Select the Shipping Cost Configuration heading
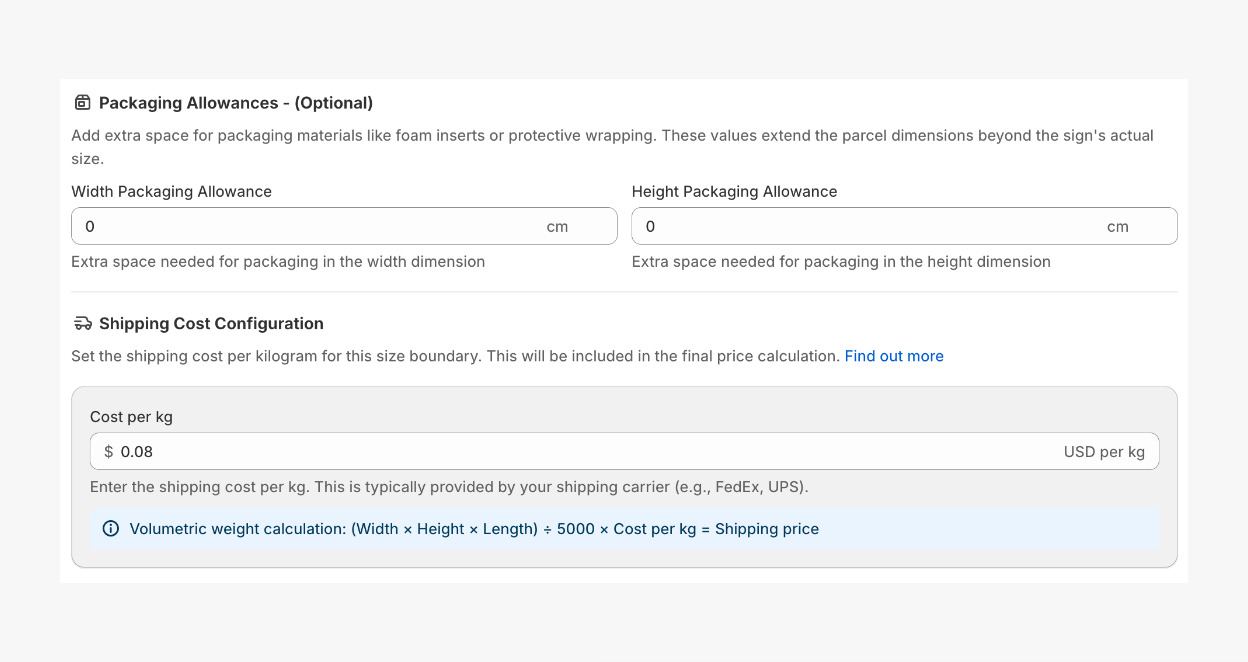 [x=211, y=324]
